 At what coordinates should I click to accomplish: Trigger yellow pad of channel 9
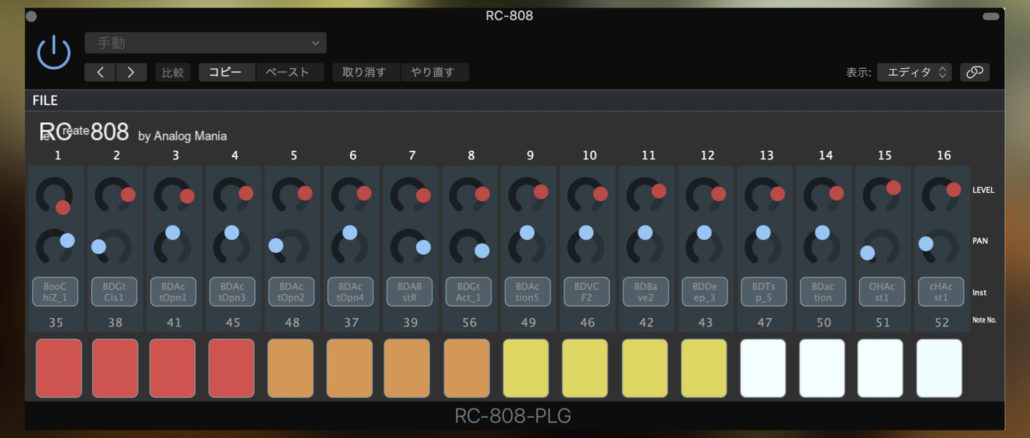click(526, 368)
